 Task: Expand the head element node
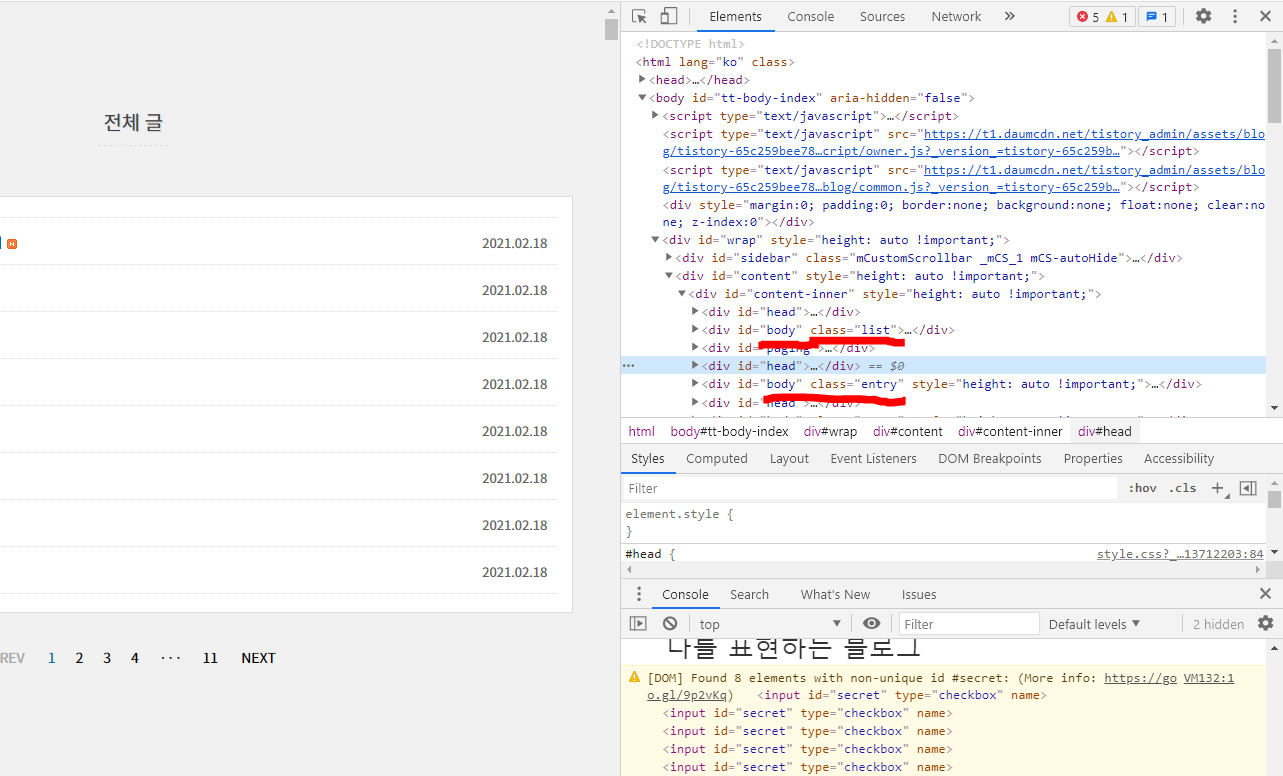point(643,80)
